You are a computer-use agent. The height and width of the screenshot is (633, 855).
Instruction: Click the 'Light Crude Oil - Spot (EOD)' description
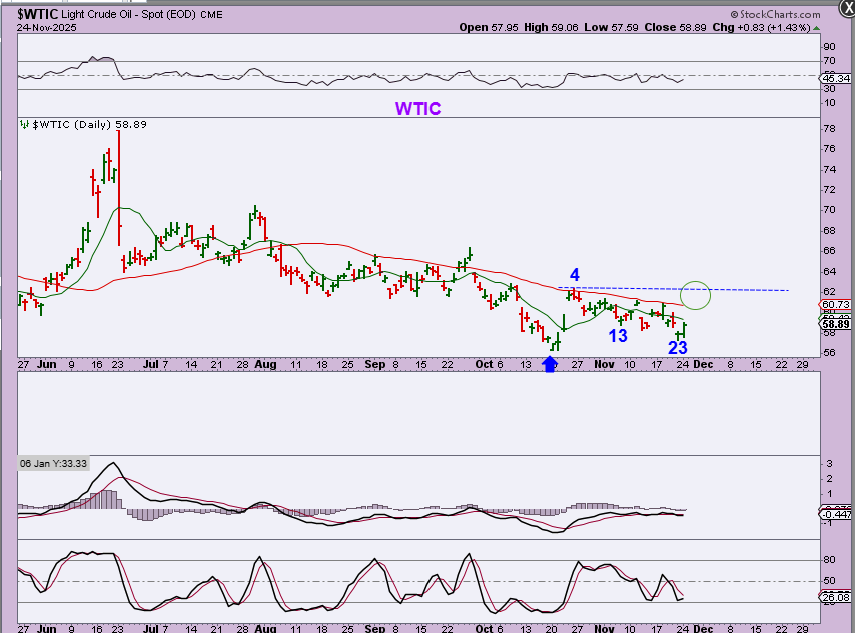pyautogui.click(x=128, y=15)
